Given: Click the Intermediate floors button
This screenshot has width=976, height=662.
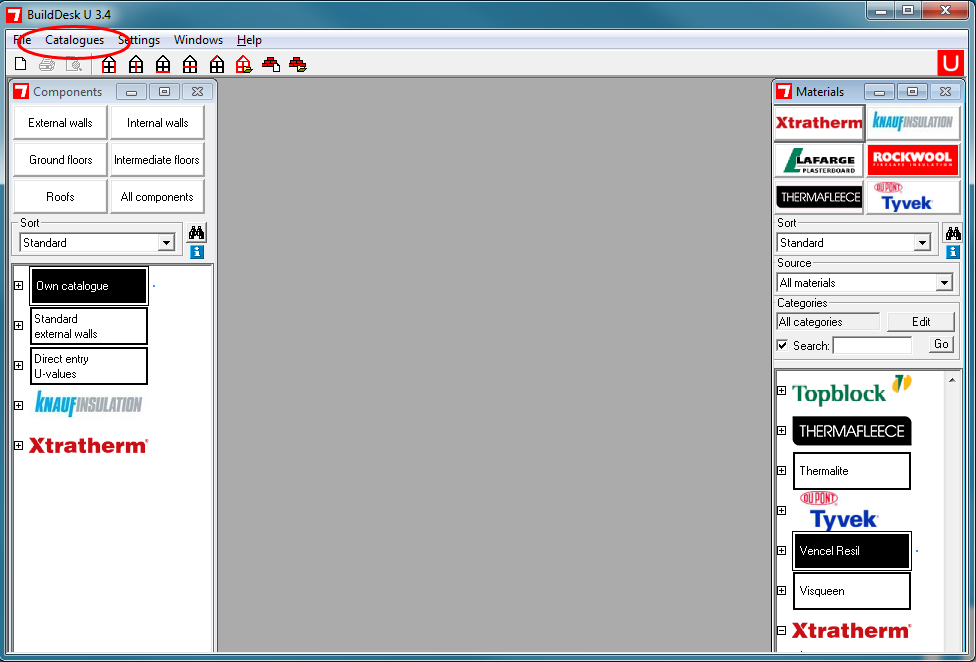Looking at the screenshot, I should tap(157, 160).
